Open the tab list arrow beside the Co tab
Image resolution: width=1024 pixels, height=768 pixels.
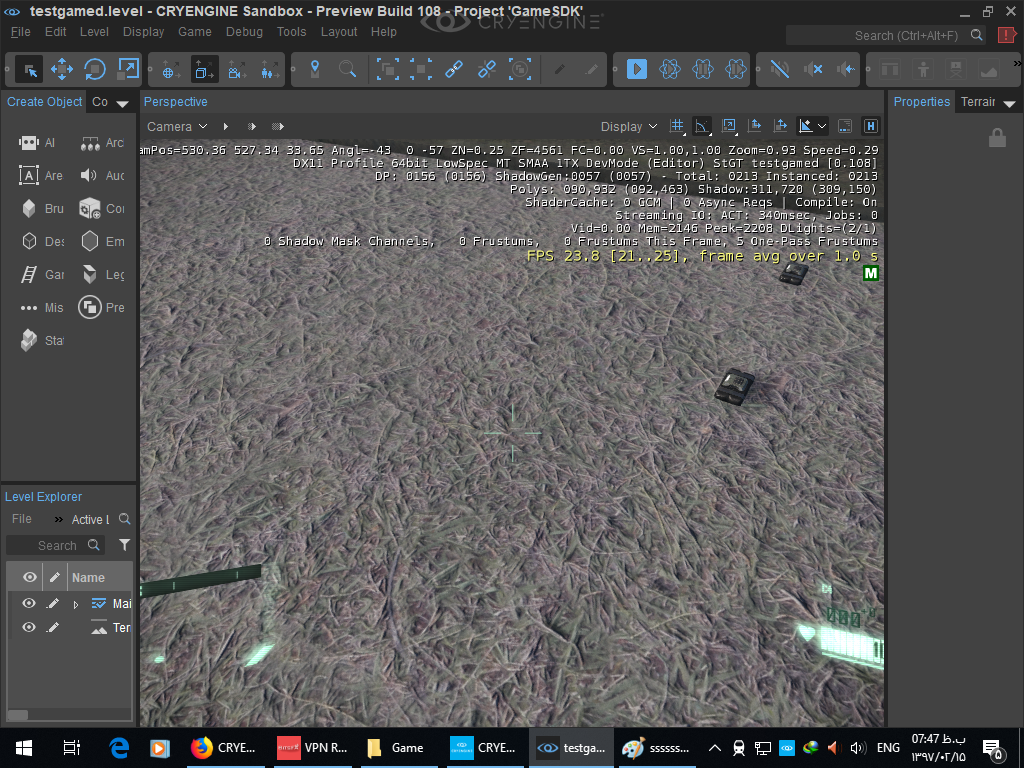[x=122, y=104]
